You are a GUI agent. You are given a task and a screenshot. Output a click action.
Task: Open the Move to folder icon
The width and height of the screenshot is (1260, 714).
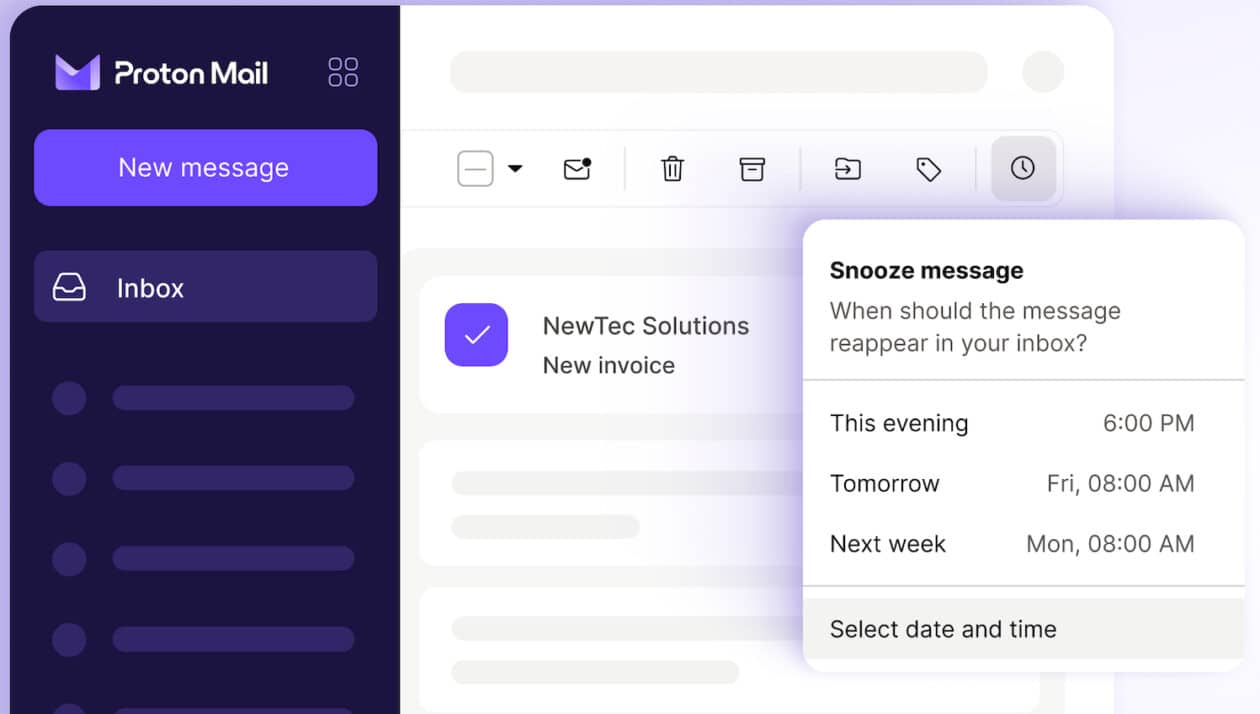pos(846,169)
